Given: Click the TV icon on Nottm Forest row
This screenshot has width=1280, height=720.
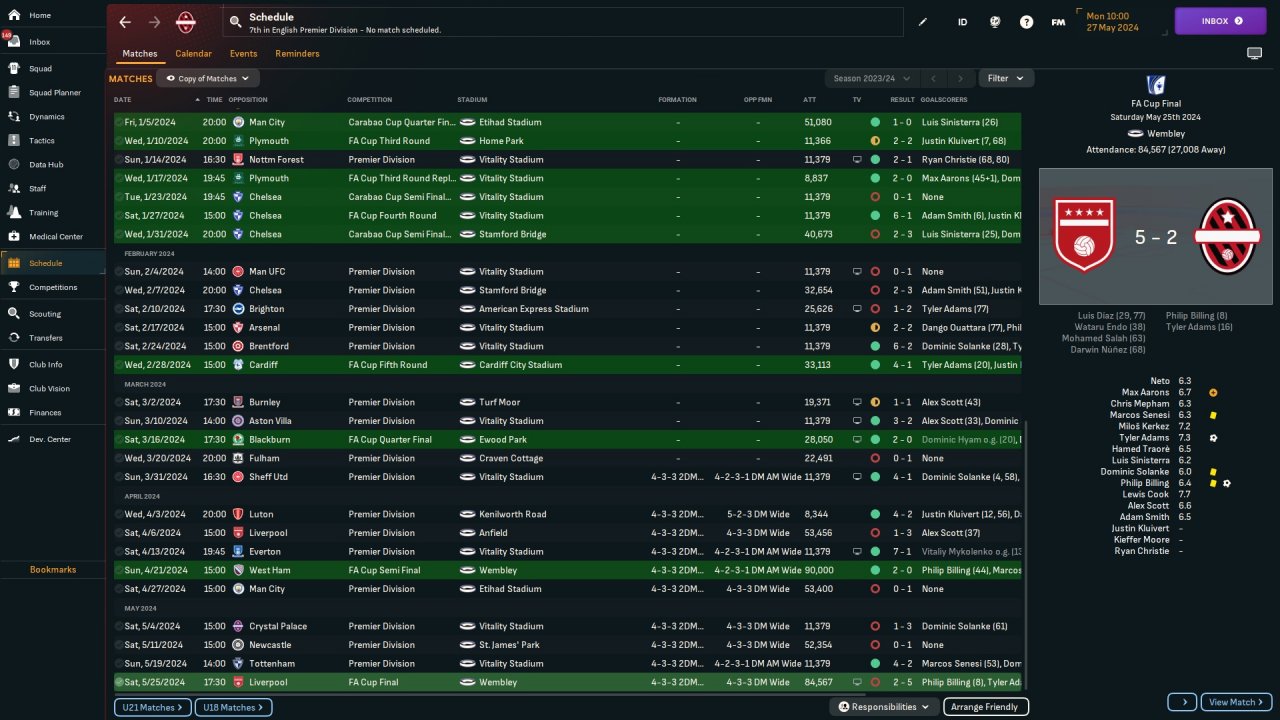Looking at the screenshot, I should pos(857,159).
